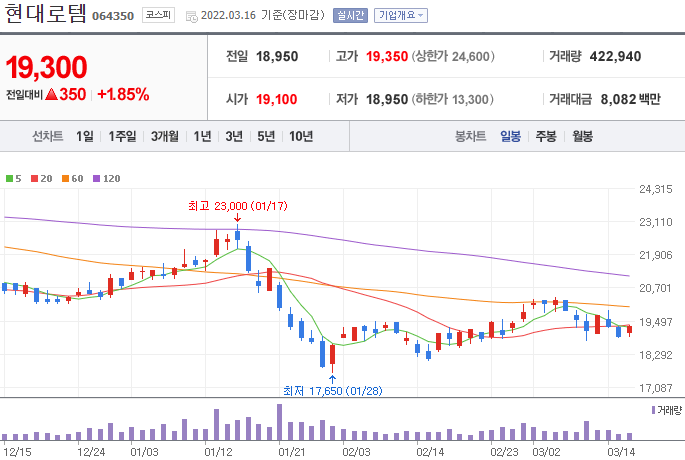Click the 최고 23,000 (01/17) marker
685x460 pixels.
[238, 206]
